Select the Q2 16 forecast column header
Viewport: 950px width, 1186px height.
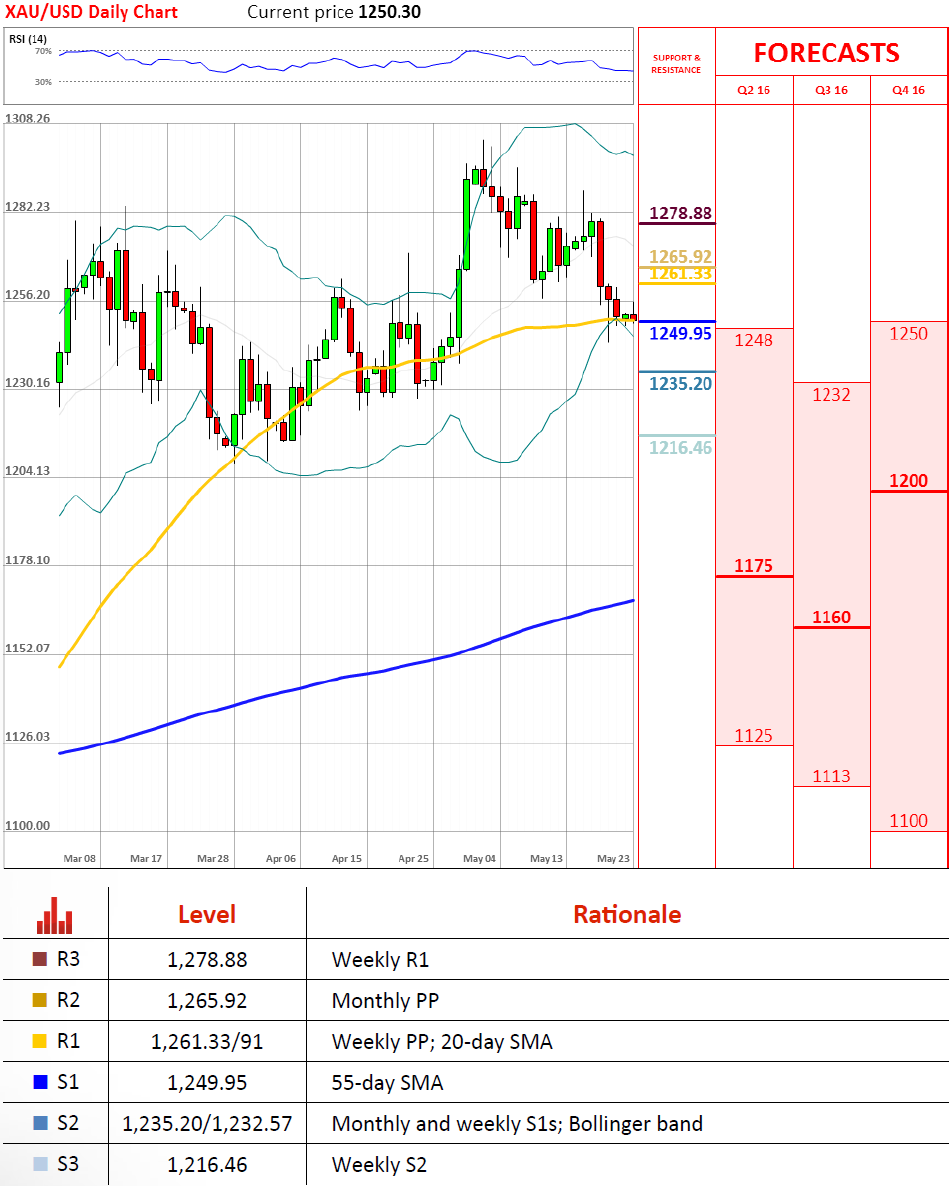[753, 90]
